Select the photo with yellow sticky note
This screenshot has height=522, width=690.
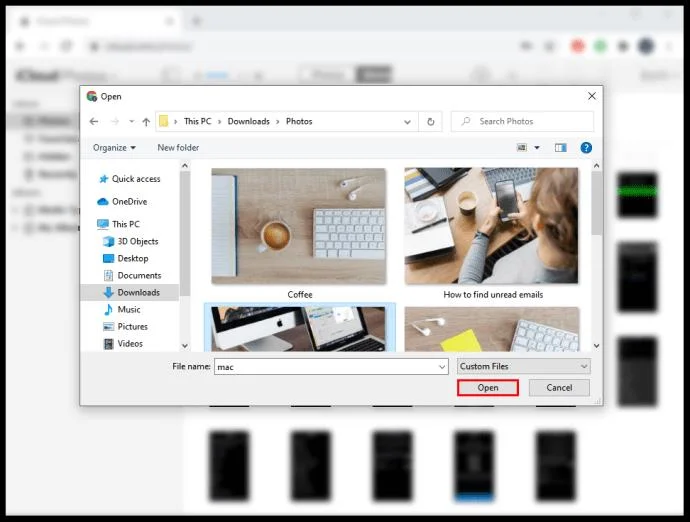tap(492, 329)
